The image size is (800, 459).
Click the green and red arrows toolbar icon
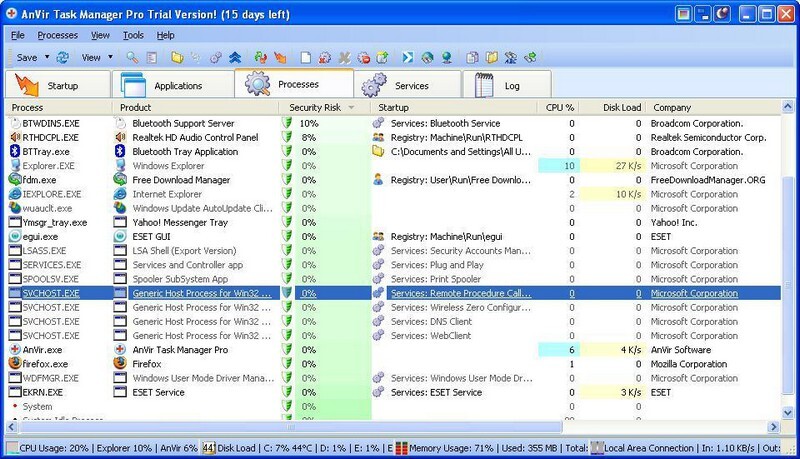click(261, 58)
